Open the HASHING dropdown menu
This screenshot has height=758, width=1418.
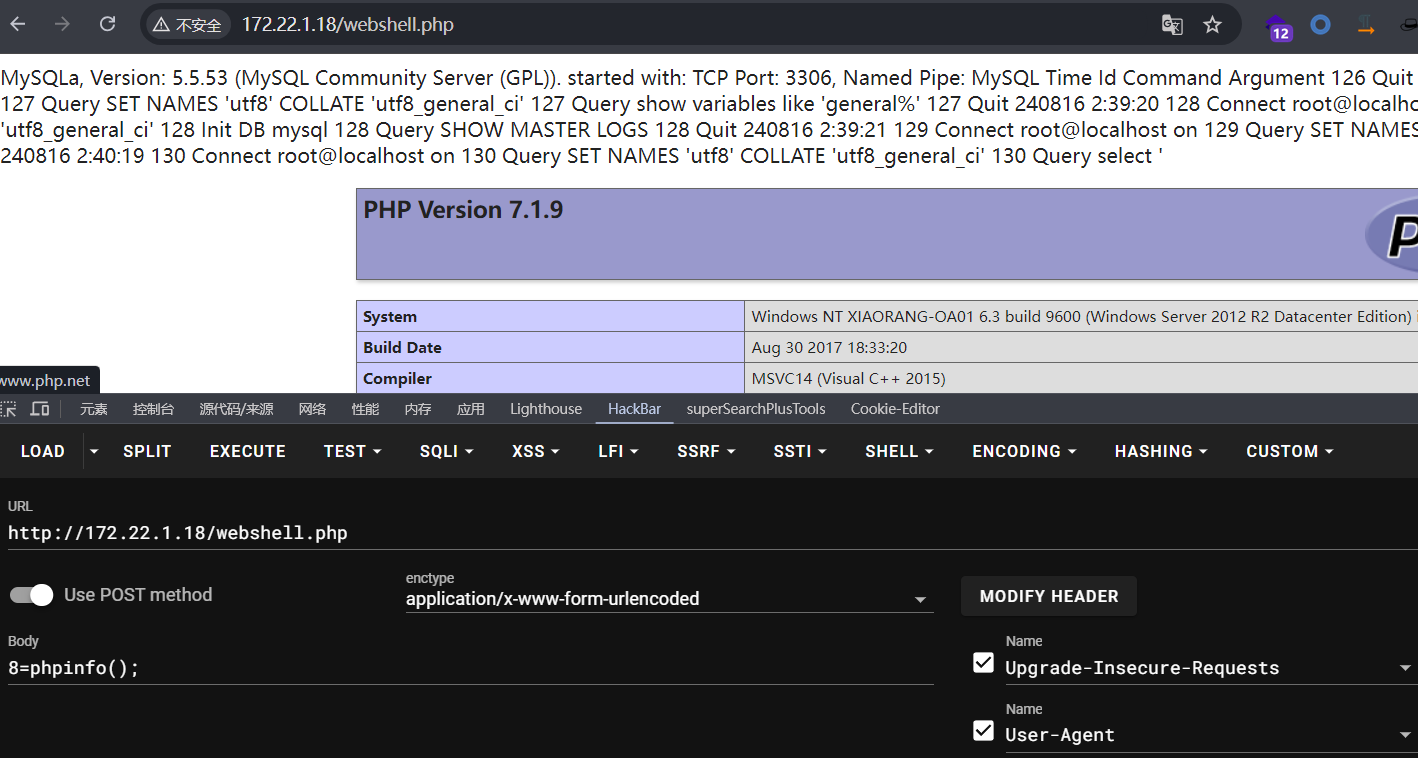(1161, 452)
